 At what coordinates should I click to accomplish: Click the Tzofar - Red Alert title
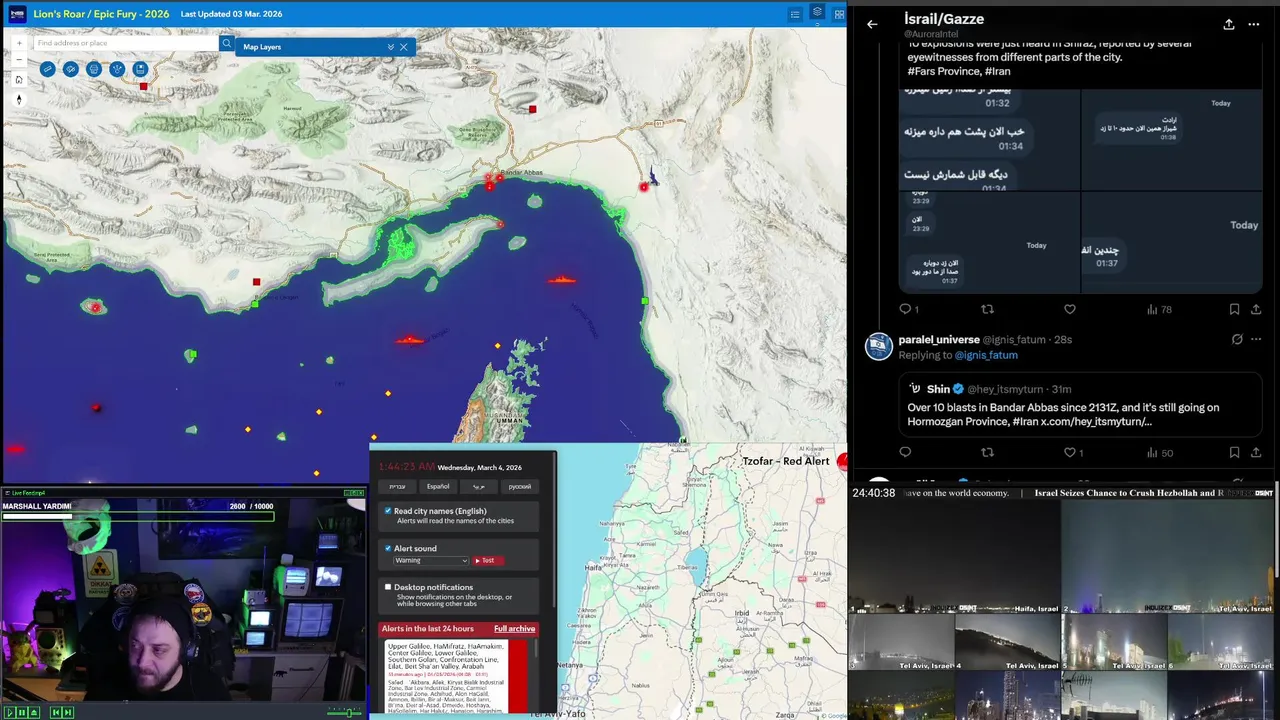pos(786,461)
